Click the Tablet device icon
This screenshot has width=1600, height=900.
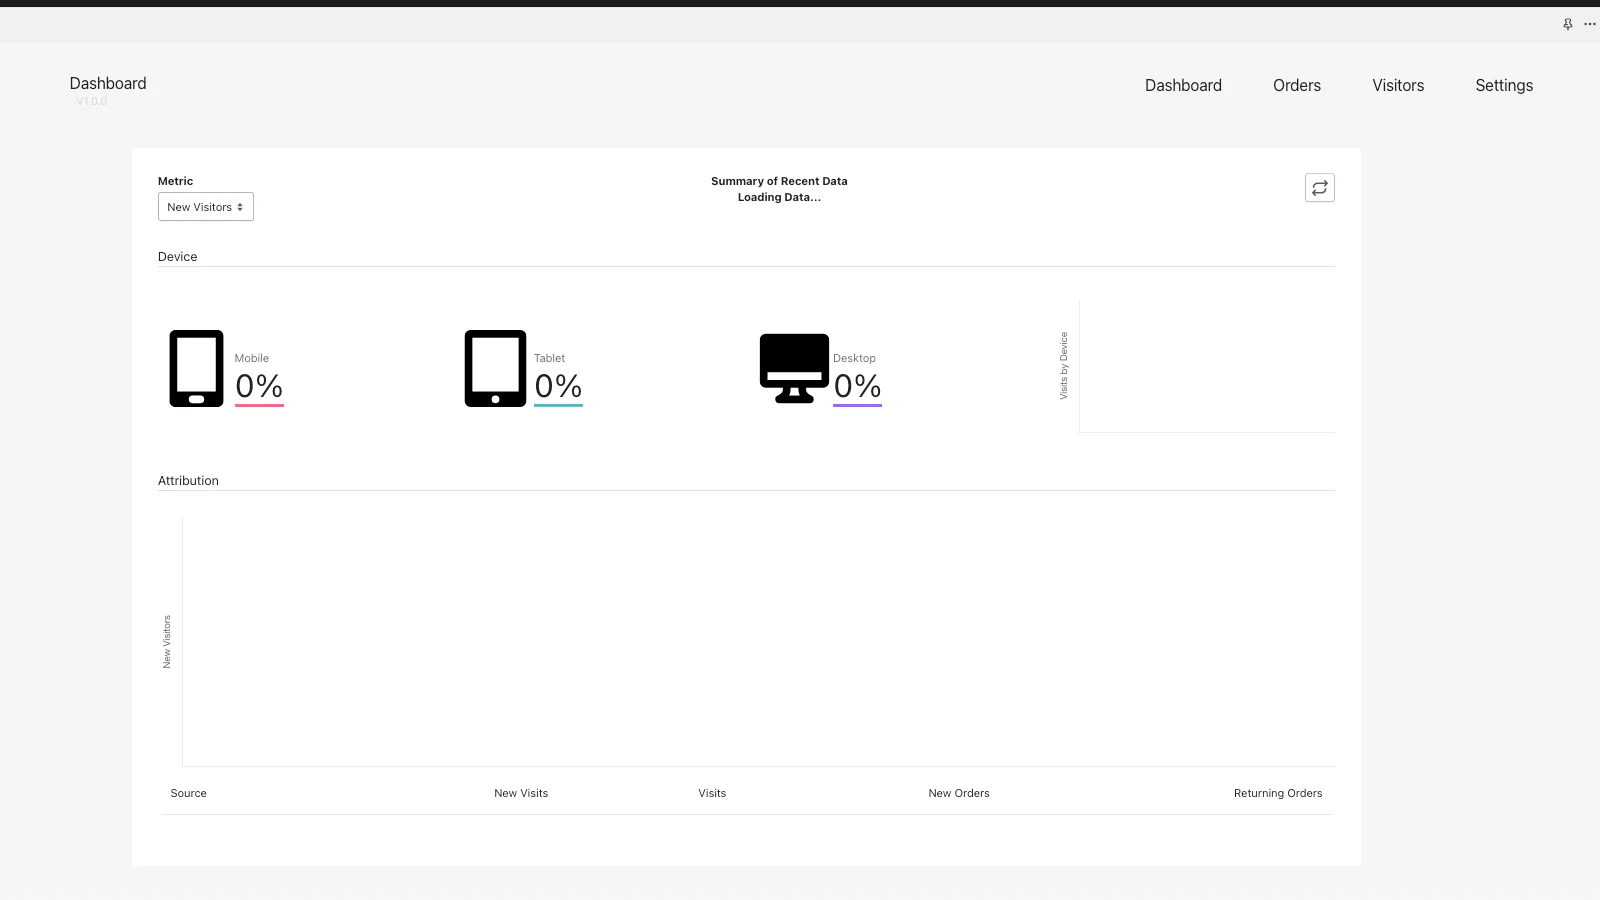(495, 368)
